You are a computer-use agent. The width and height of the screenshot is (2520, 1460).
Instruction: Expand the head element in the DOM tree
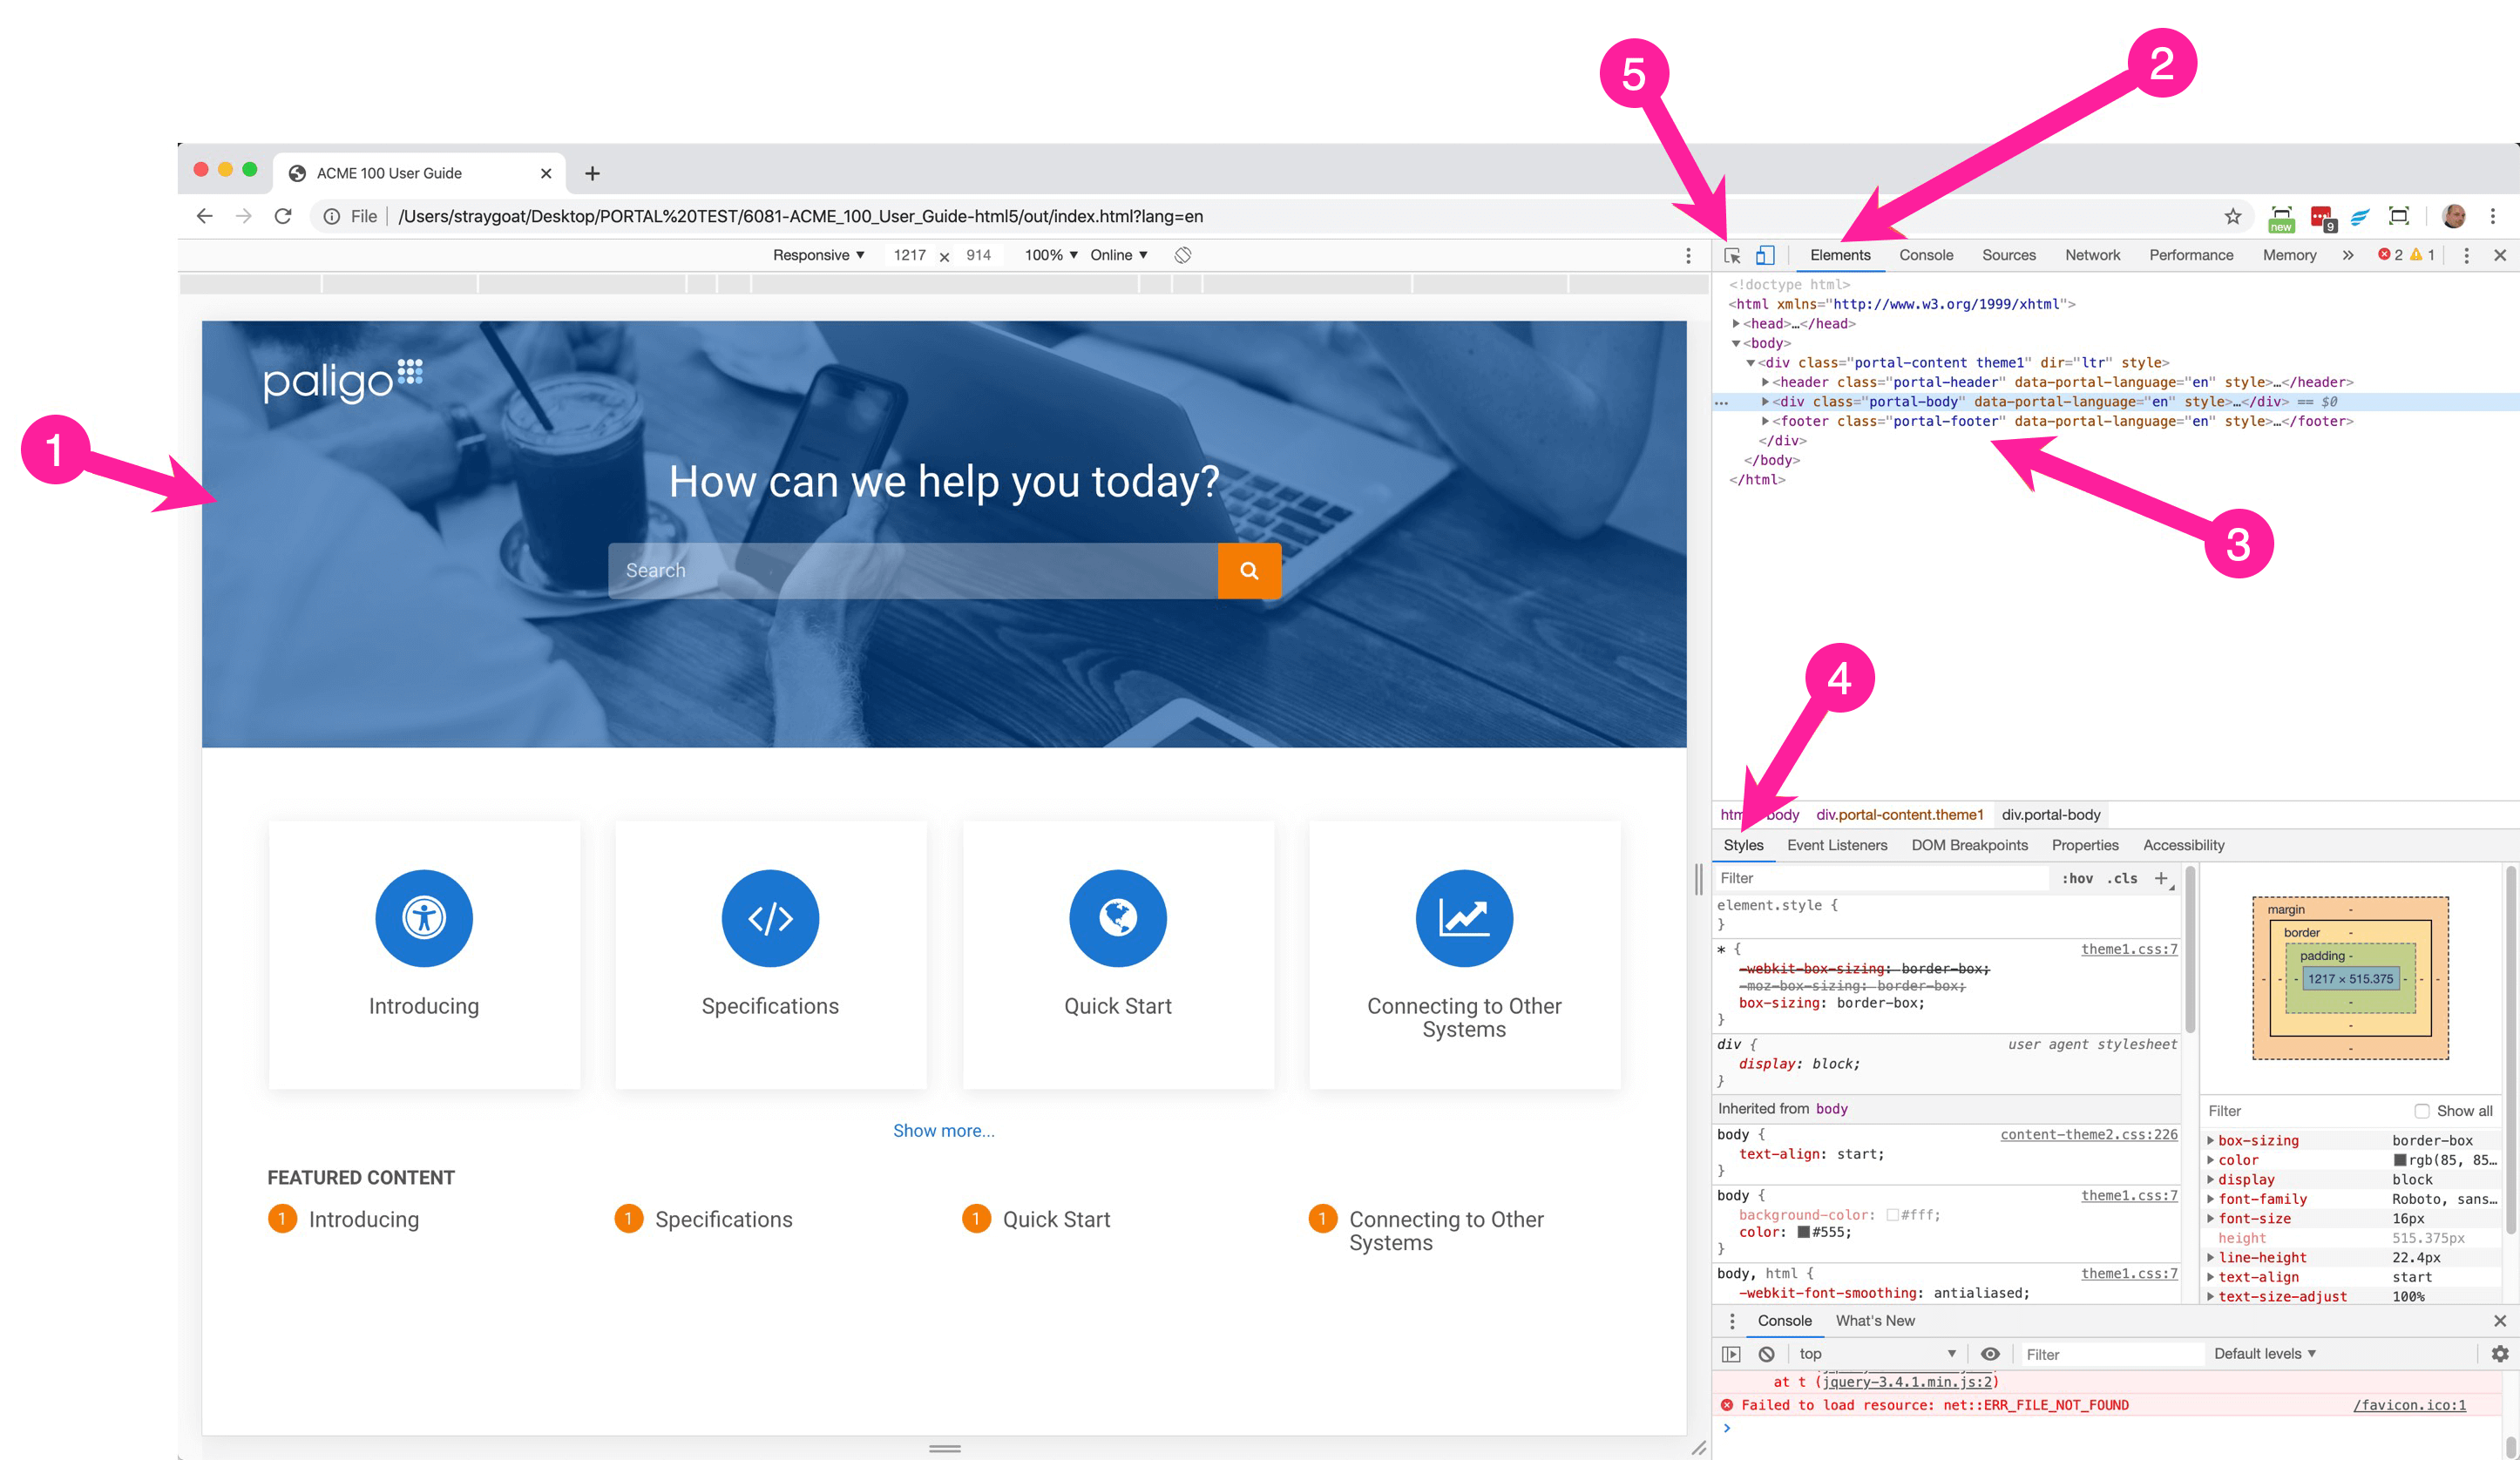pyautogui.click(x=1737, y=323)
